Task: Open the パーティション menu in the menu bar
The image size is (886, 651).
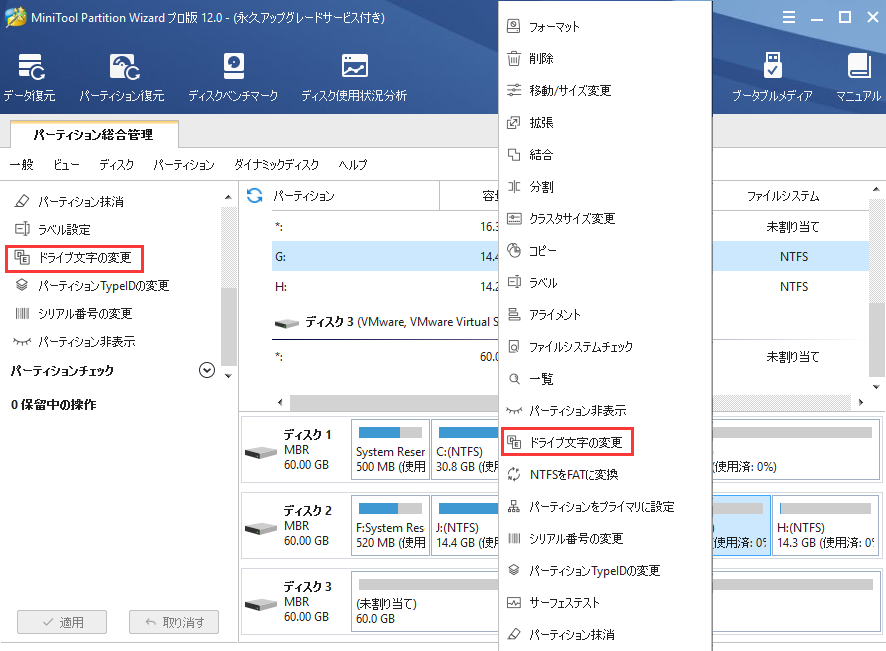Action: pyautogui.click(x=183, y=165)
